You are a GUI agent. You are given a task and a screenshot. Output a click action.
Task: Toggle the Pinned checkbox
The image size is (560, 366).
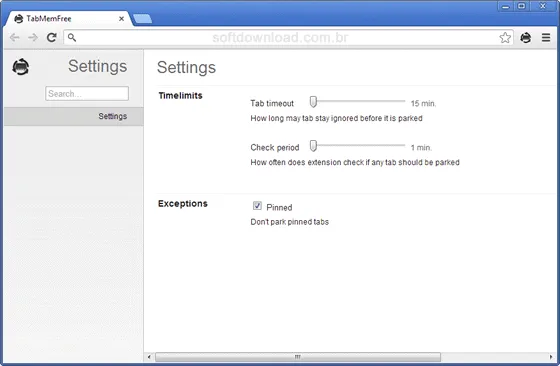pos(257,206)
